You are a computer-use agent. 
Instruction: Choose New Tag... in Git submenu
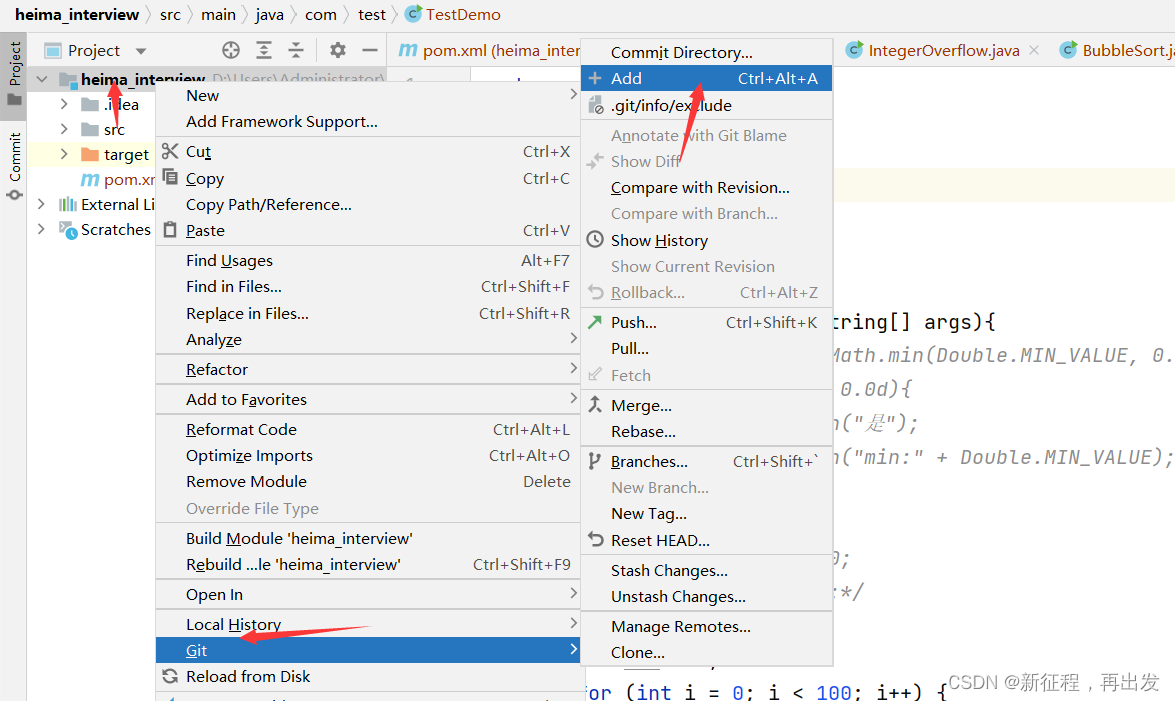(x=707, y=514)
